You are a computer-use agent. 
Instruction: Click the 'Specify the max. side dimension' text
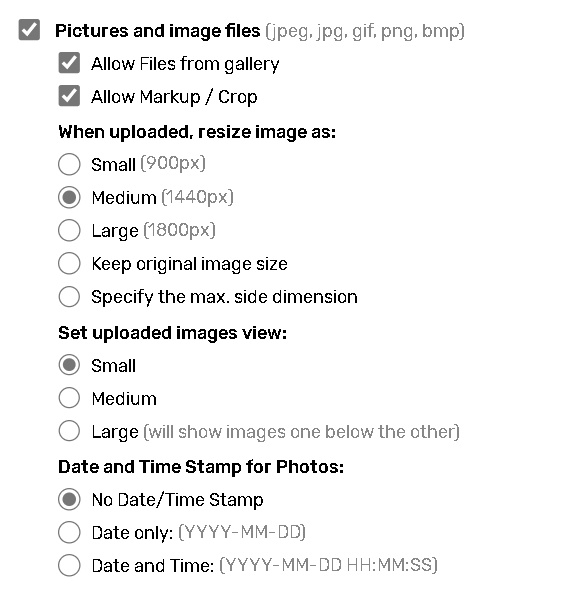[x=225, y=297]
